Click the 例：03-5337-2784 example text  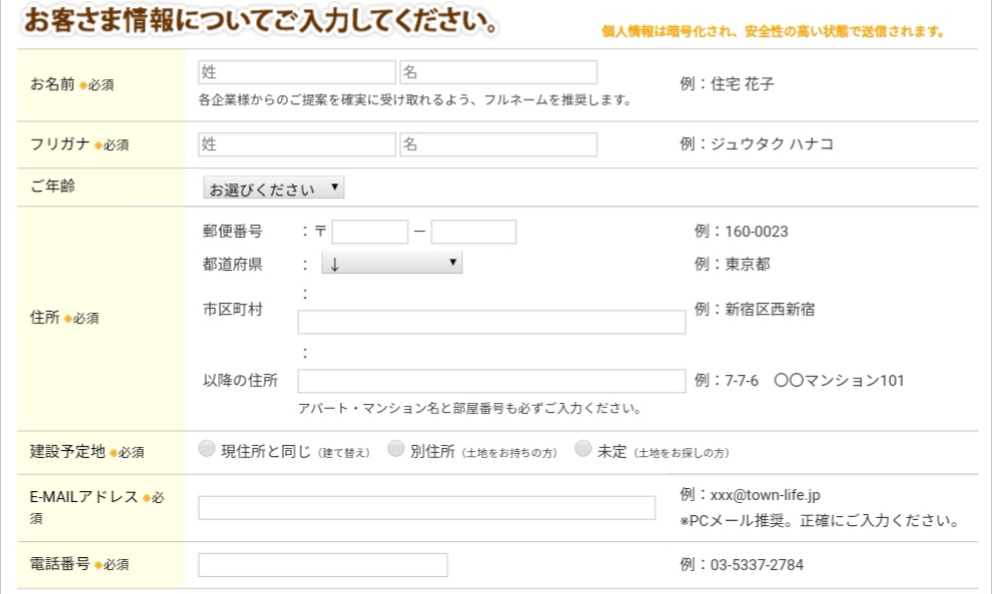741,564
